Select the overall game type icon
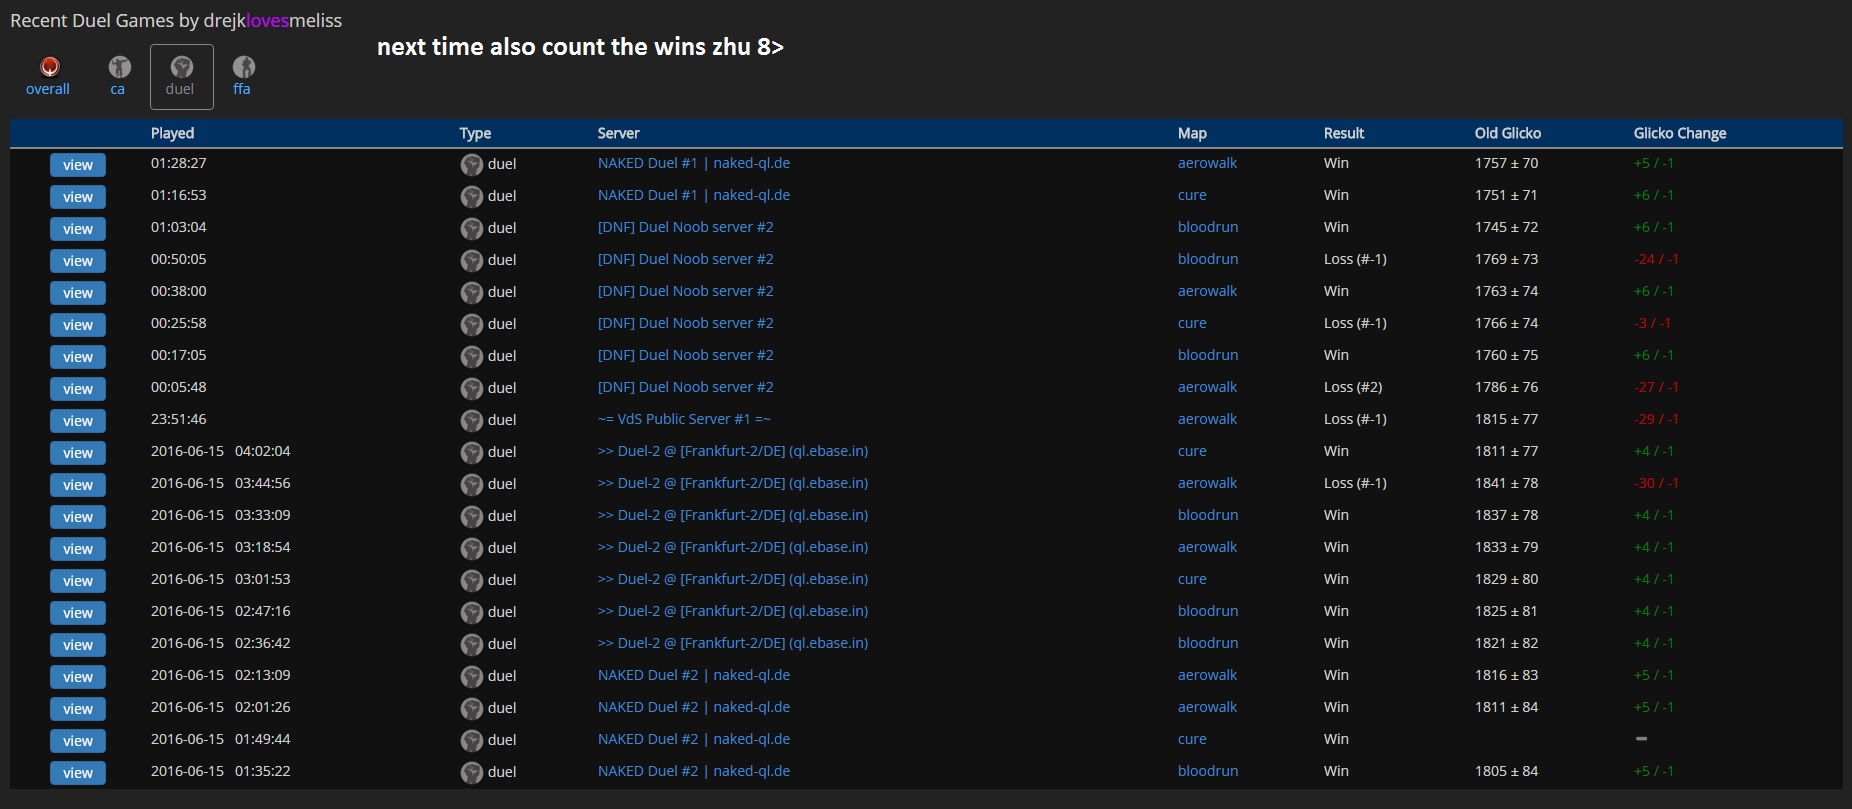 click(48, 68)
